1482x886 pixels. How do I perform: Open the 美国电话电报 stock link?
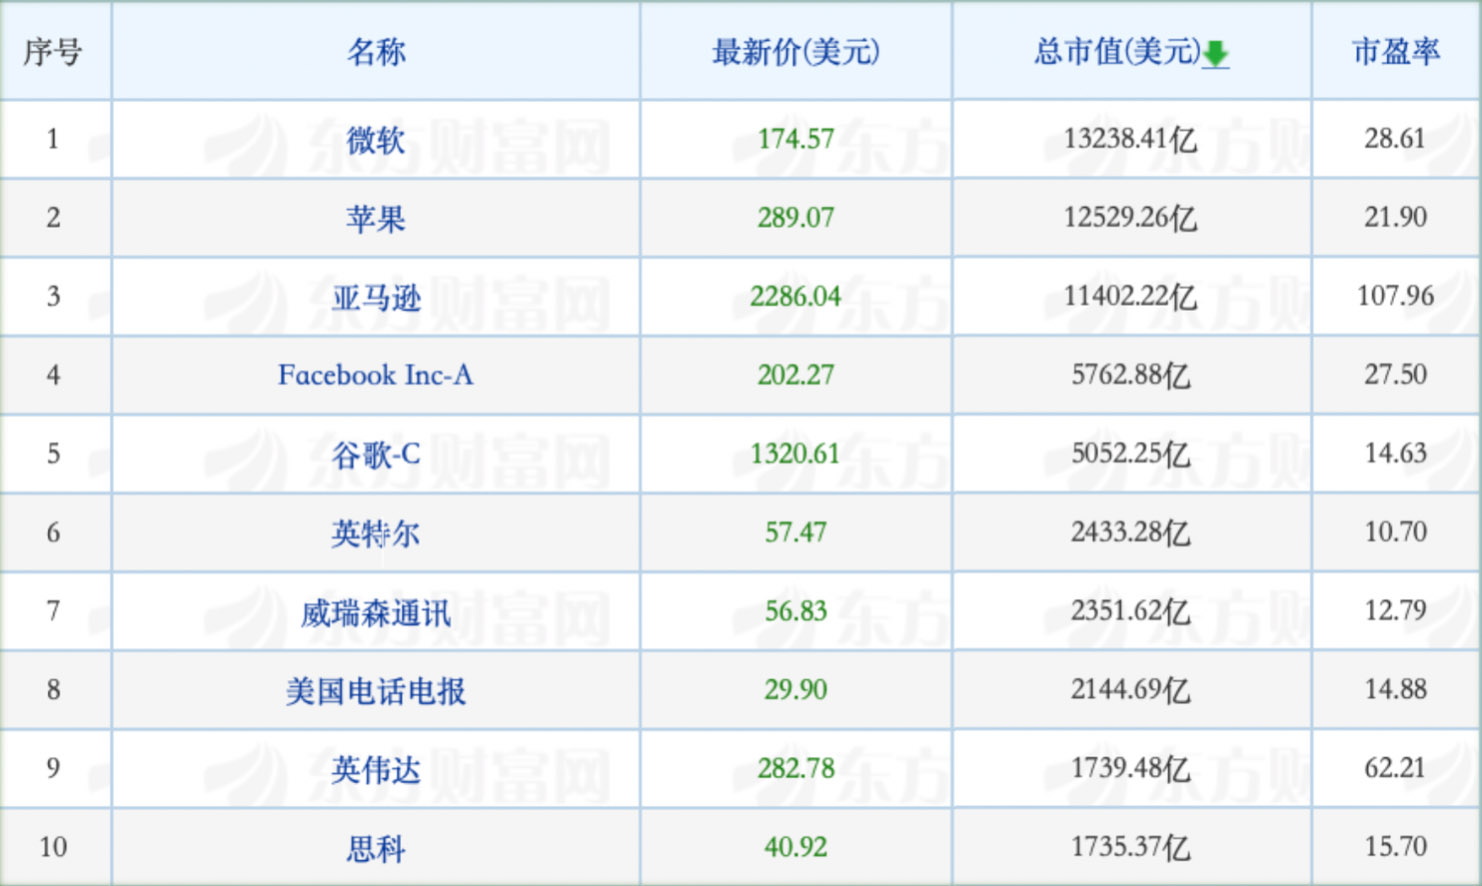[x=376, y=690]
